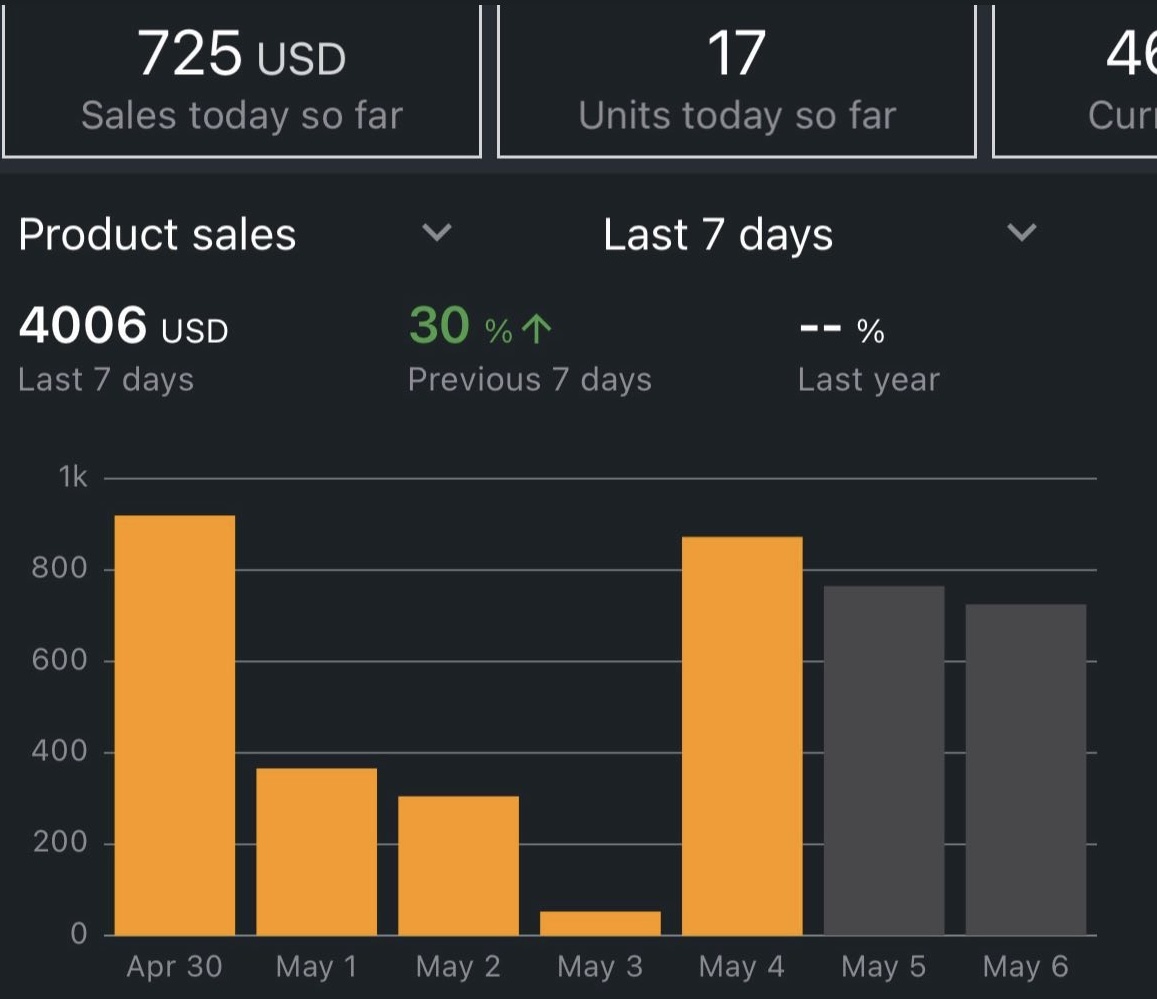Click the green up arrow icon
Viewport: 1157px width, 999px height.
[537, 330]
